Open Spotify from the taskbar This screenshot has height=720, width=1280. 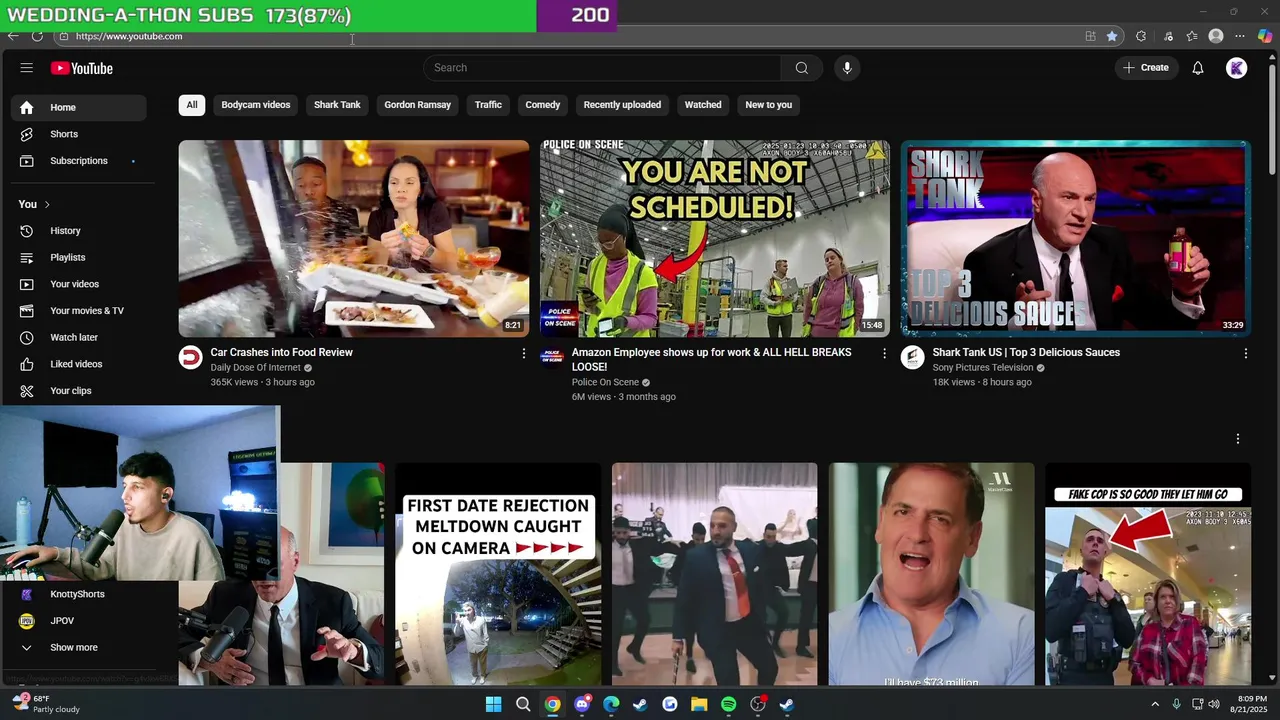pos(728,704)
